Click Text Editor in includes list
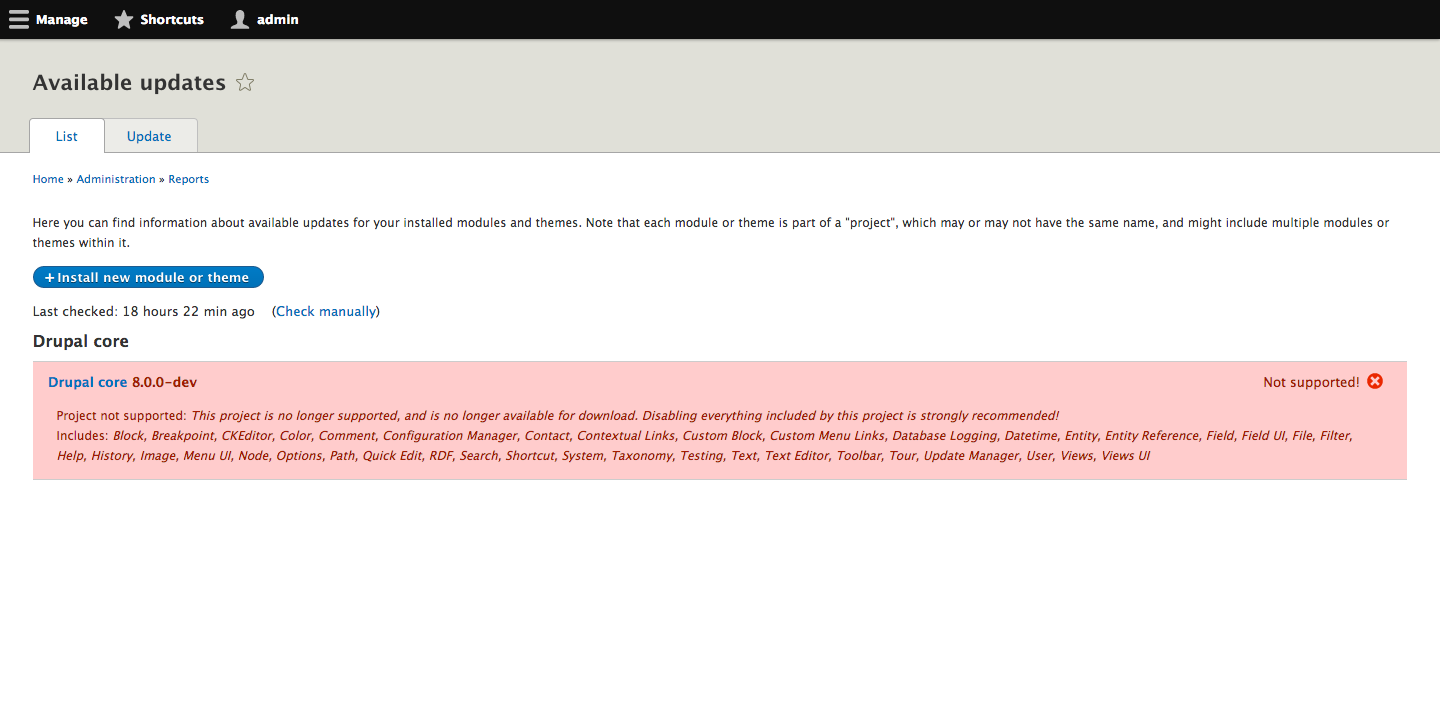This screenshot has width=1440, height=706. [x=796, y=455]
